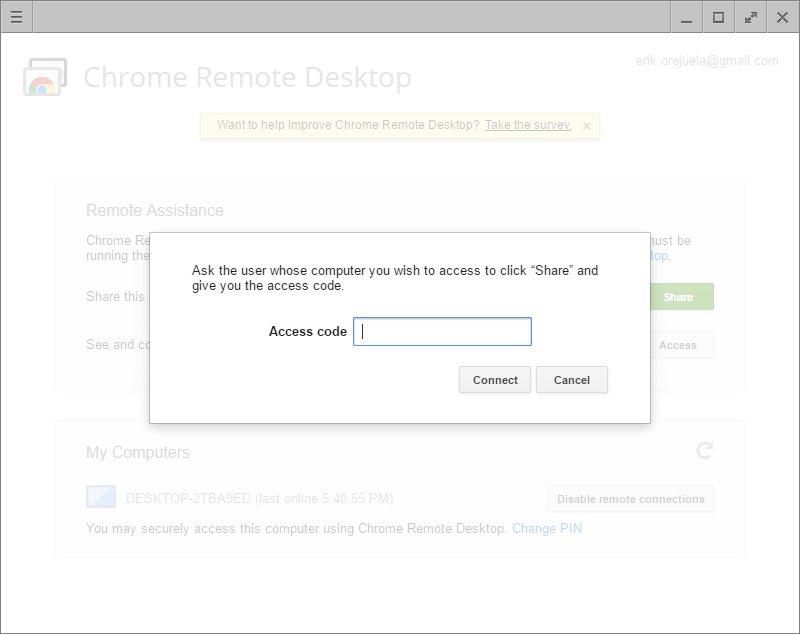Disable remote connections for this computer
Screen dimensions: 800x634
630,499
